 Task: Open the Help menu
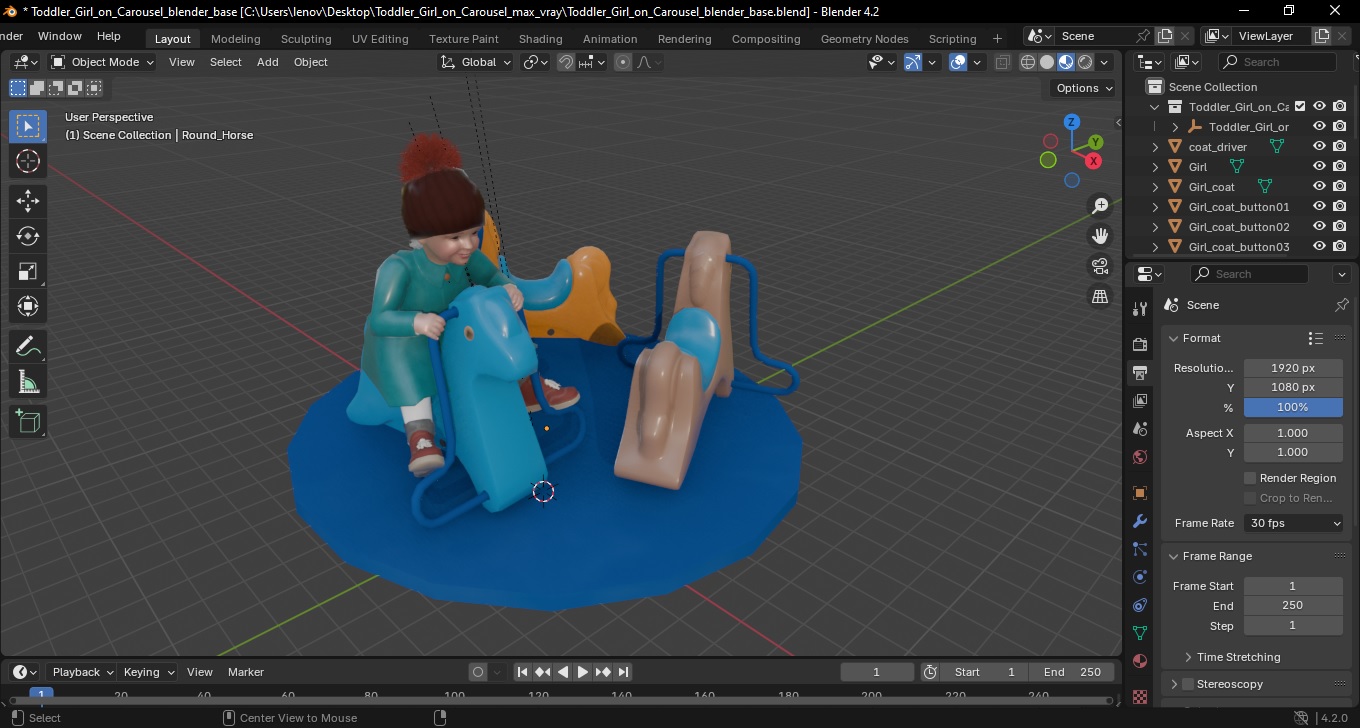point(109,36)
